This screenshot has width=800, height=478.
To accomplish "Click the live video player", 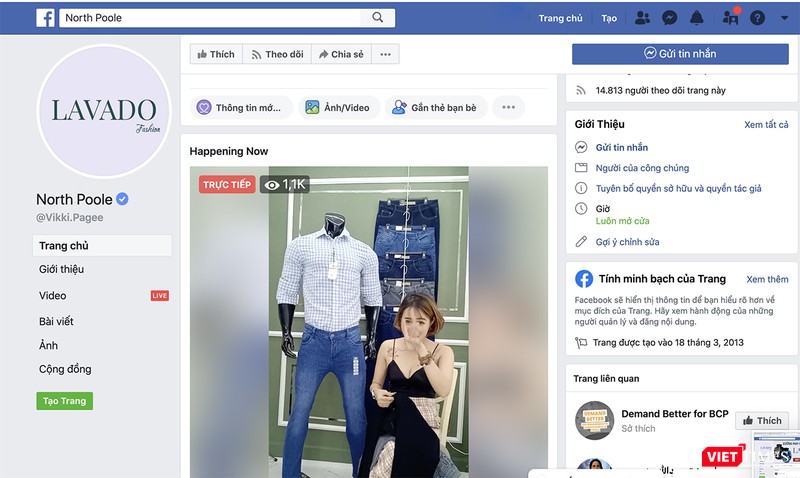I will [369, 322].
